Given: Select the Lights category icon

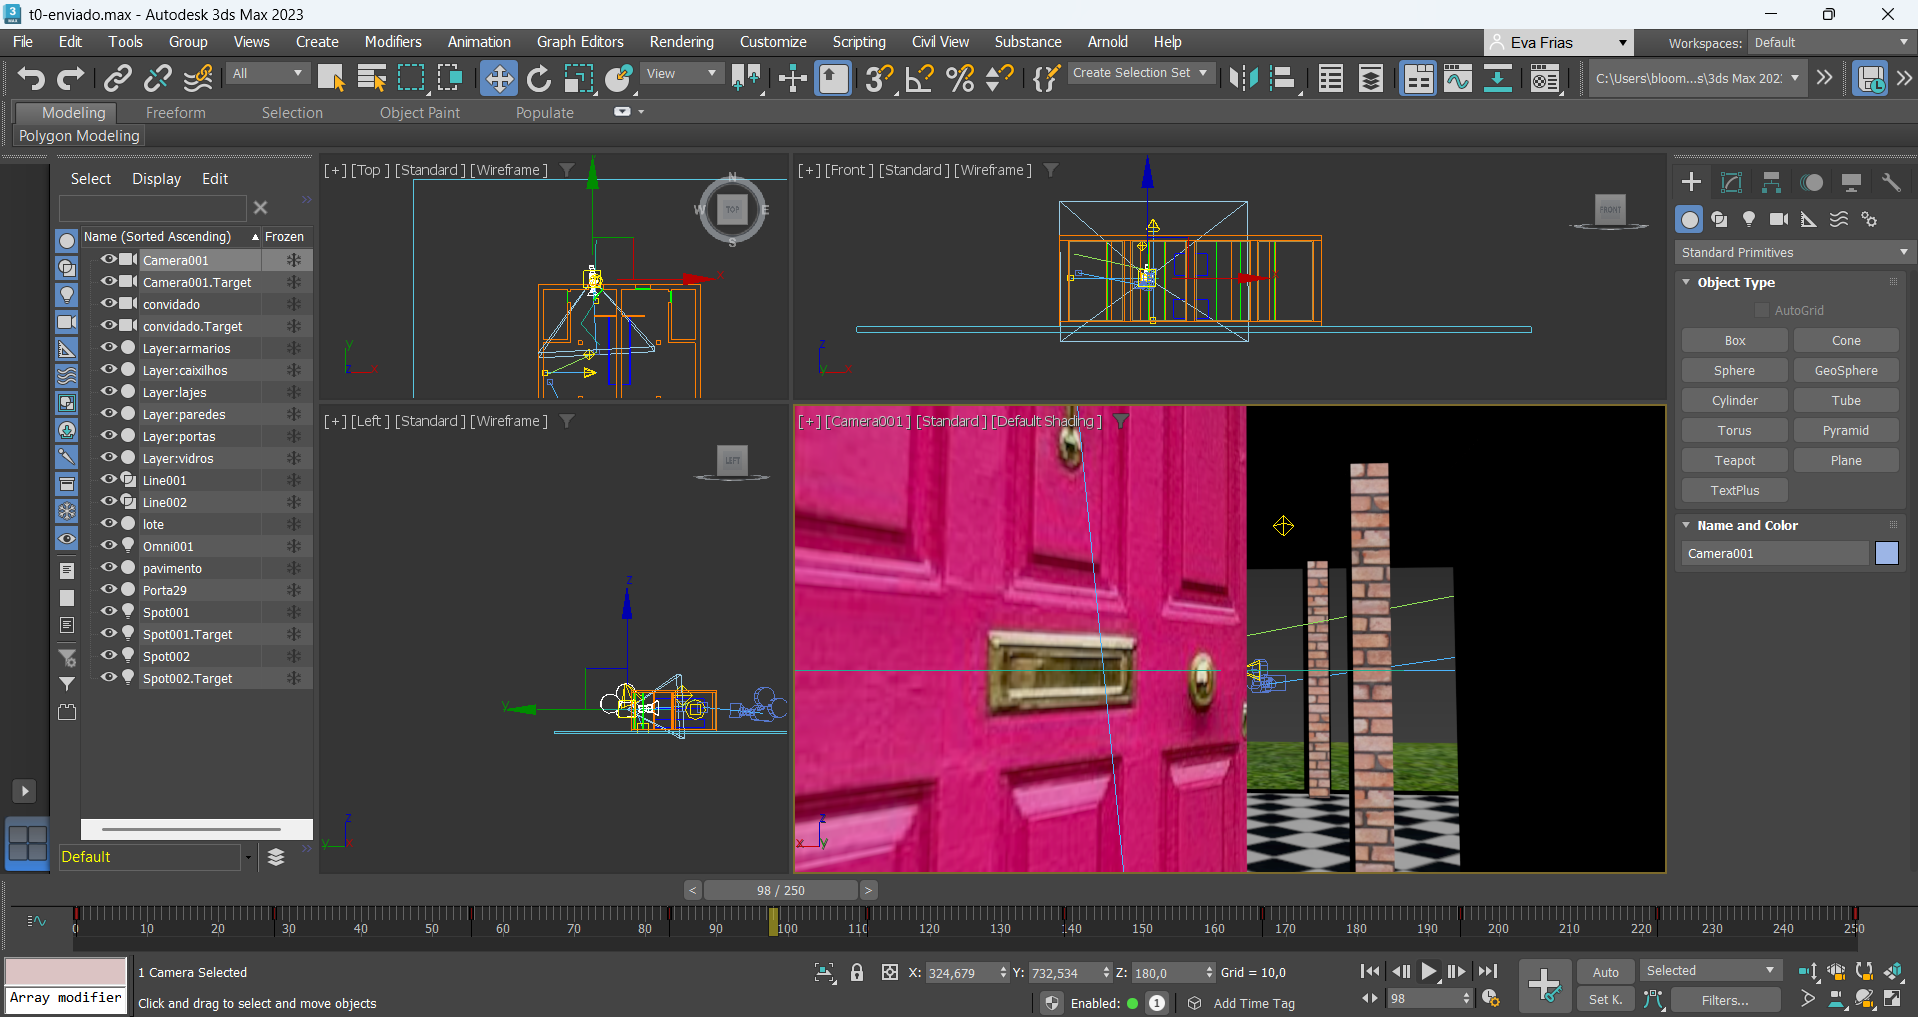Looking at the screenshot, I should (x=1749, y=219).
